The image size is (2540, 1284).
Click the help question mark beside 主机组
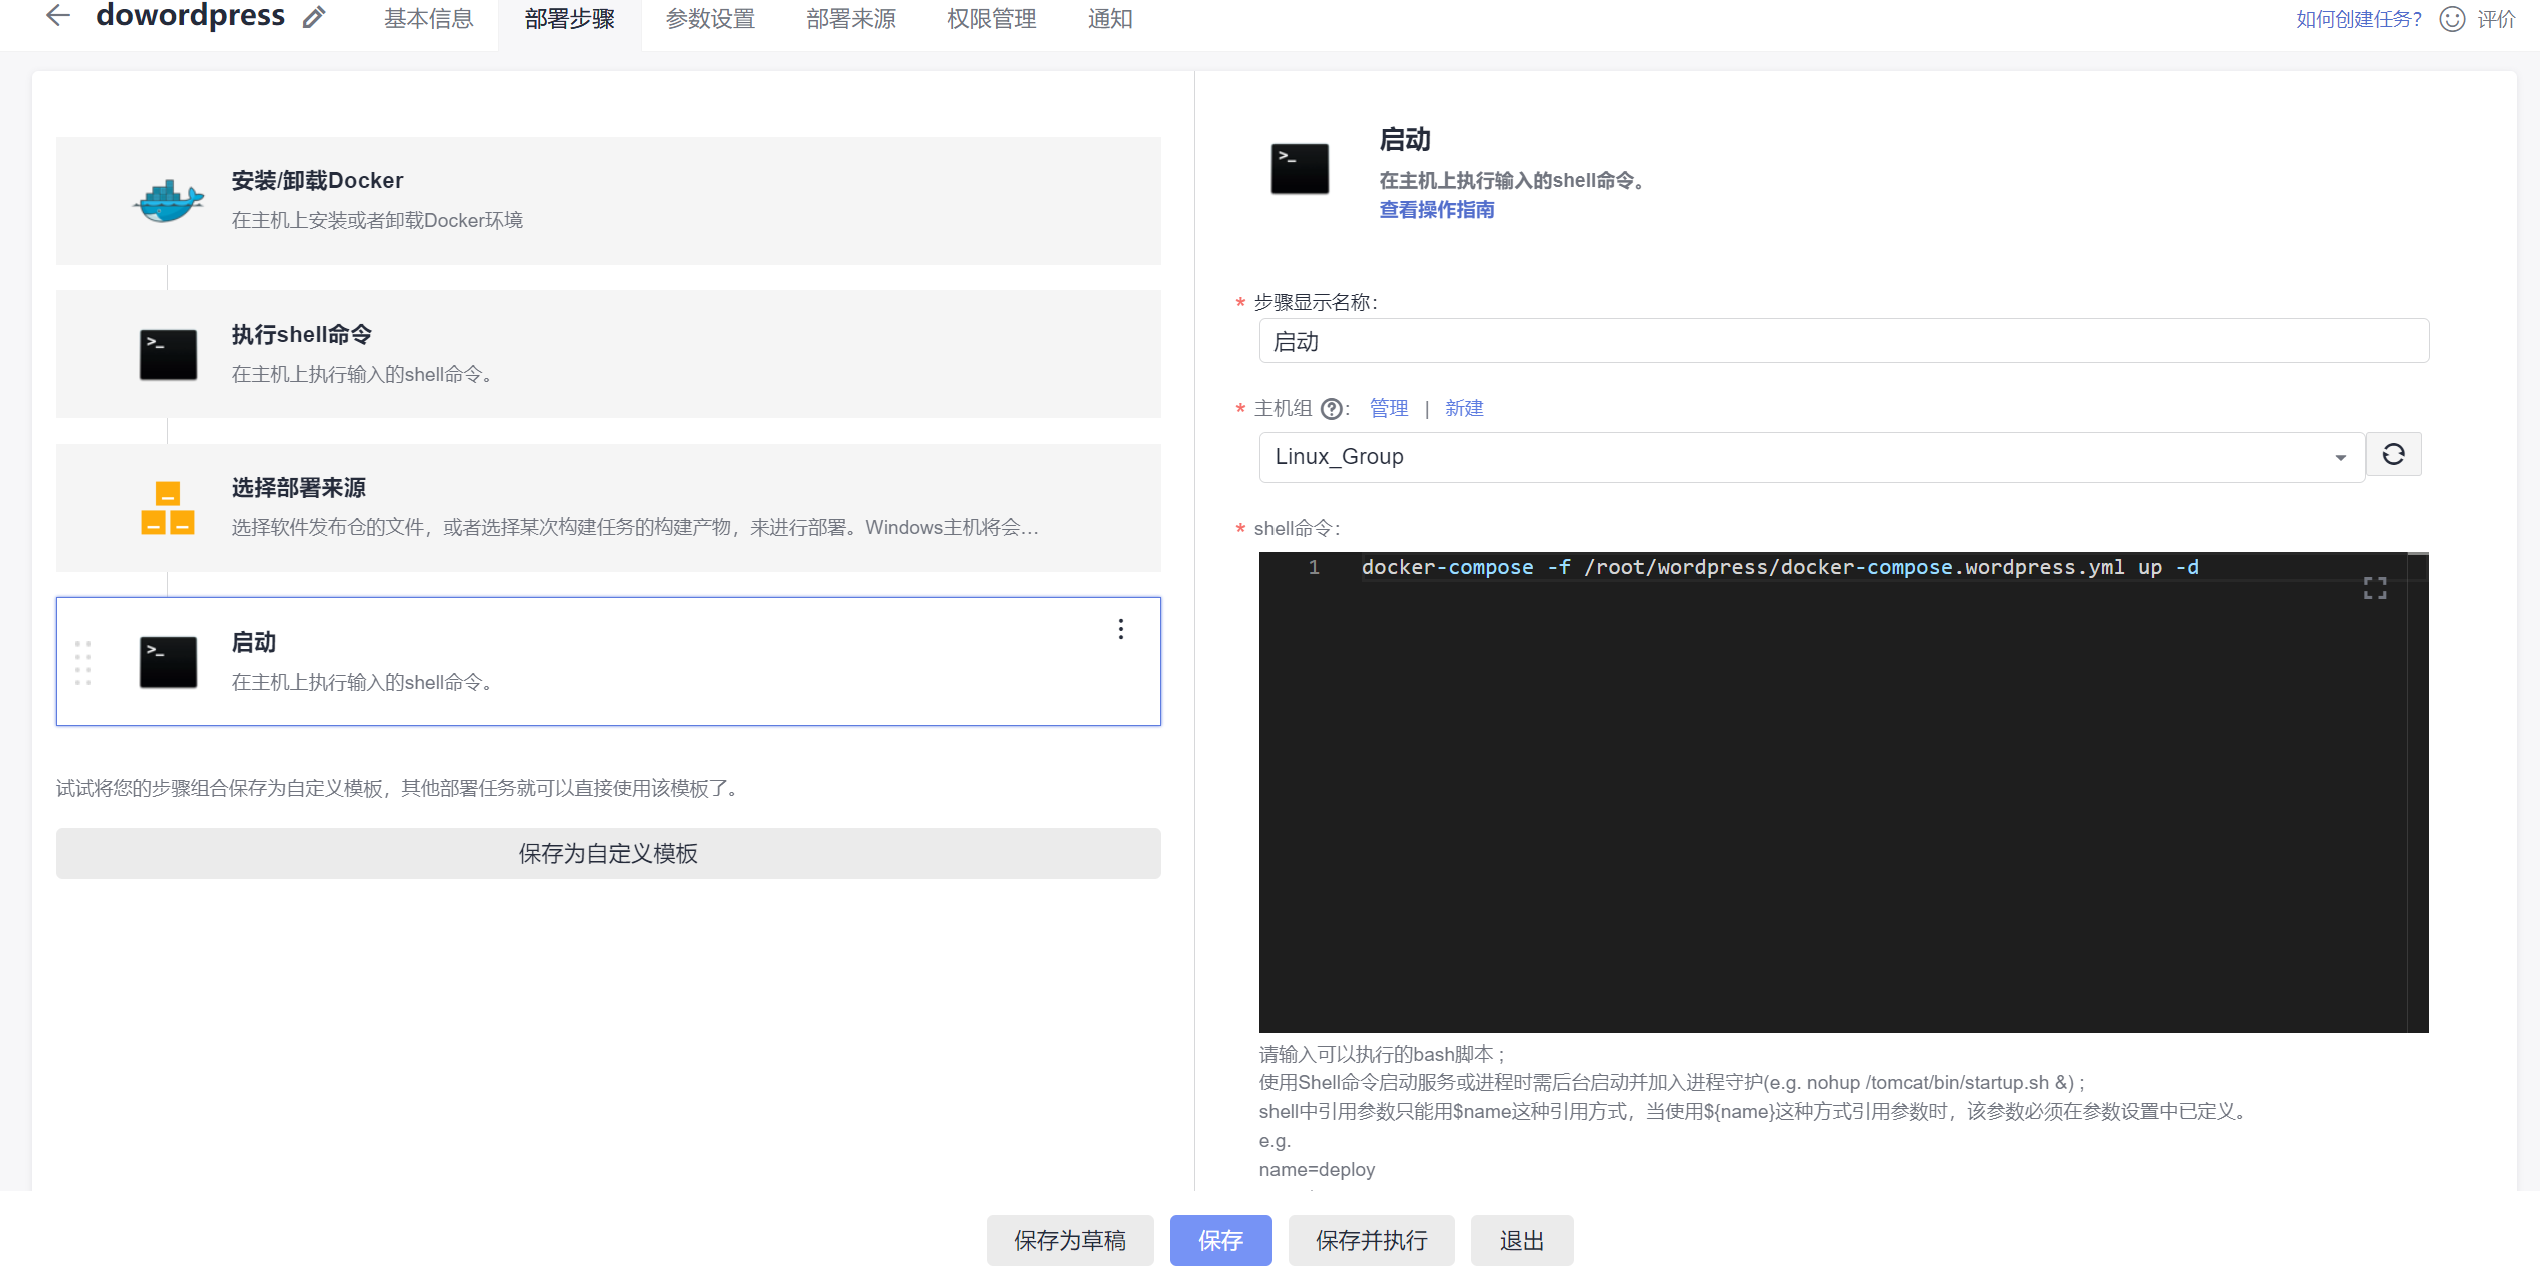(x=1331, y=409)
